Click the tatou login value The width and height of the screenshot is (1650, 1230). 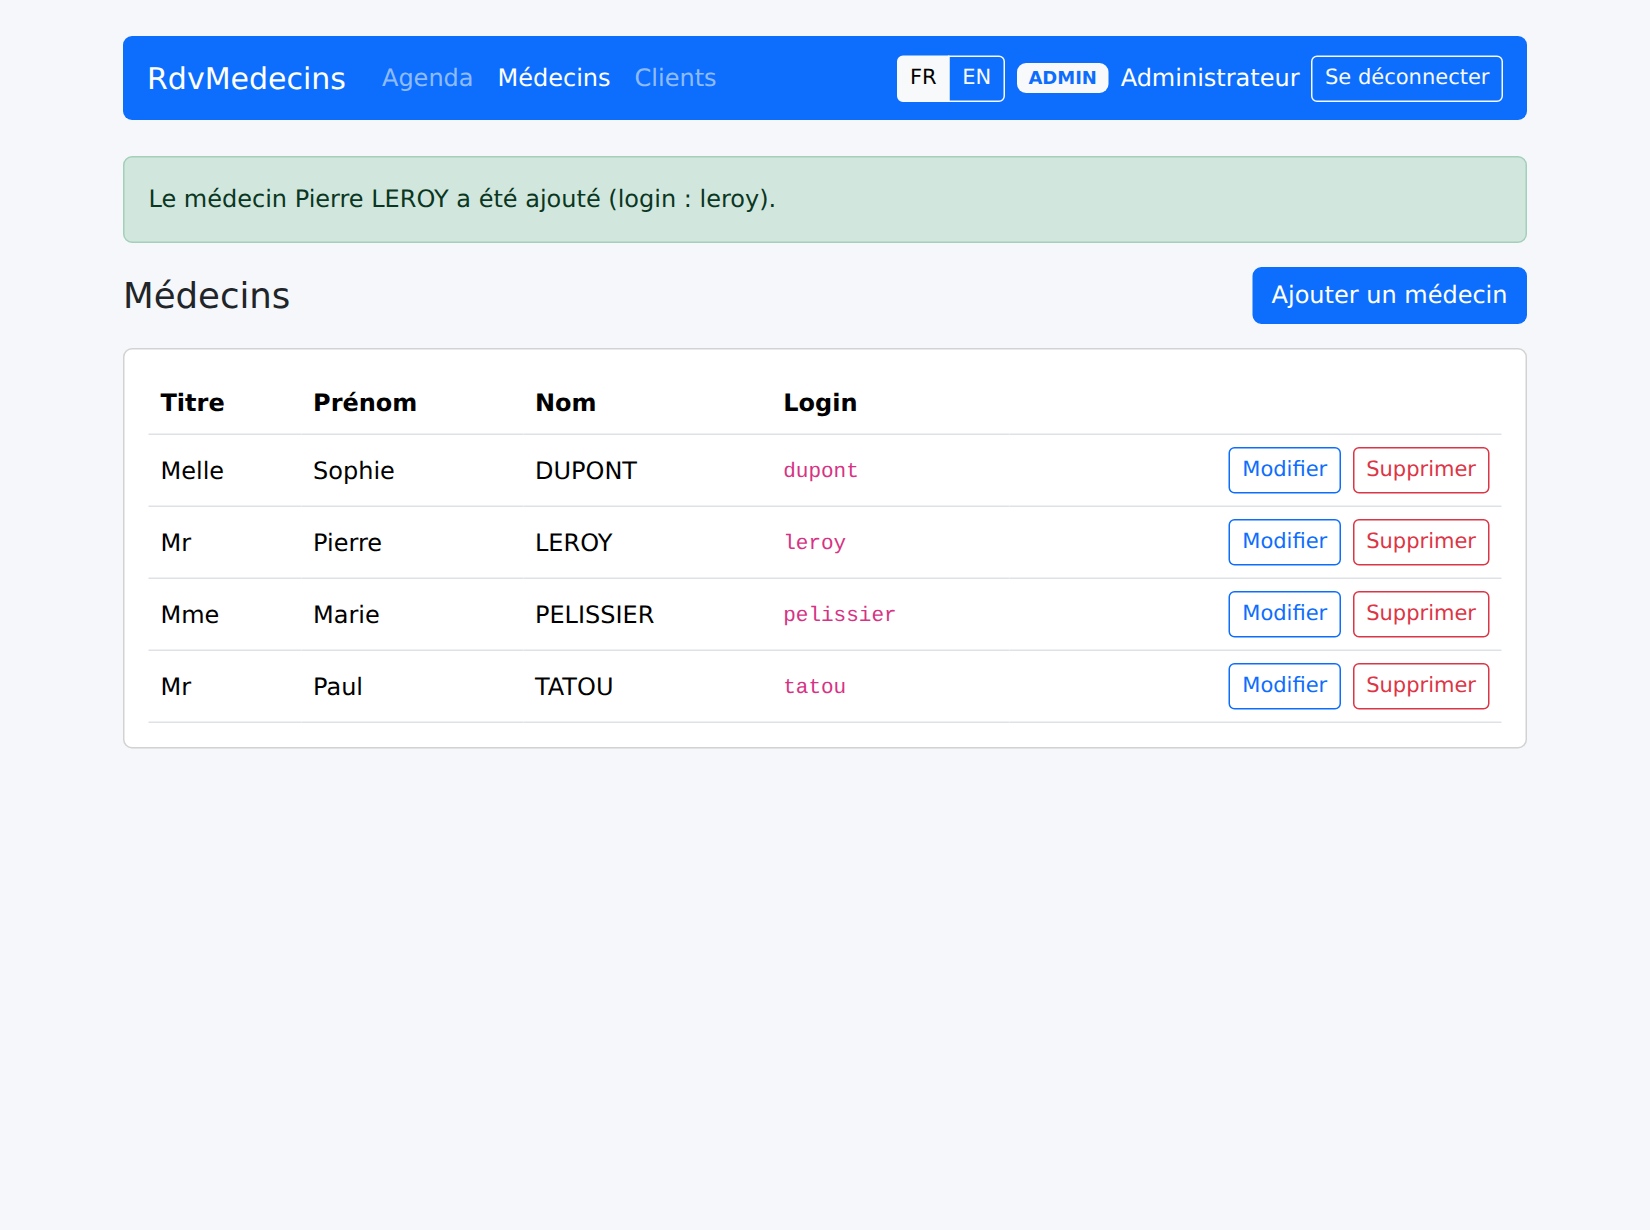pyautogui.click(x=814, y=687)
